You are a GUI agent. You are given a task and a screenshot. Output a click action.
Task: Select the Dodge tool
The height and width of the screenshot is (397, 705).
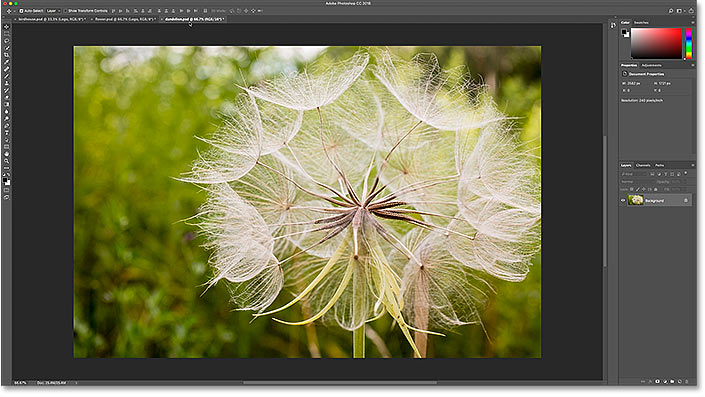(x=6, y=118)
